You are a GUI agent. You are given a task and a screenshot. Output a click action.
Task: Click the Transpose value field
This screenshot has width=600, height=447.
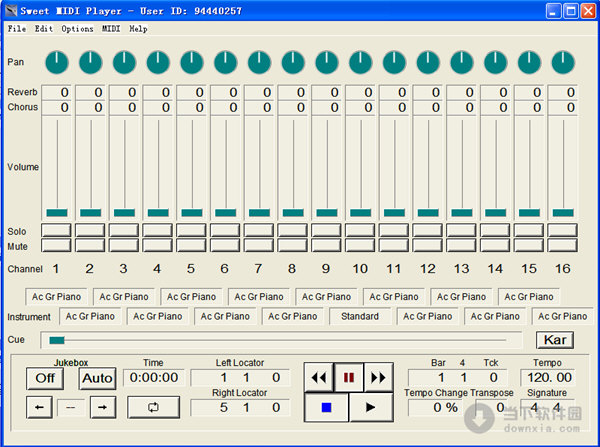tap(491, 408)
